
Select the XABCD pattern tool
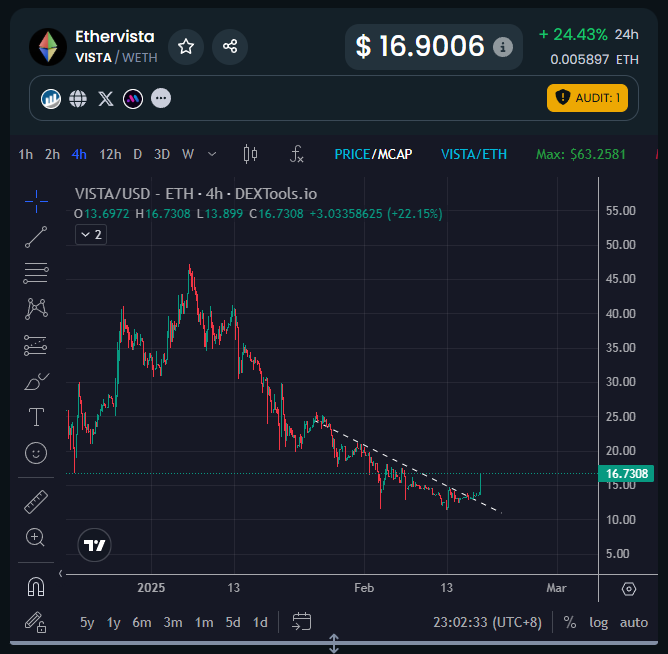[36, 309]
